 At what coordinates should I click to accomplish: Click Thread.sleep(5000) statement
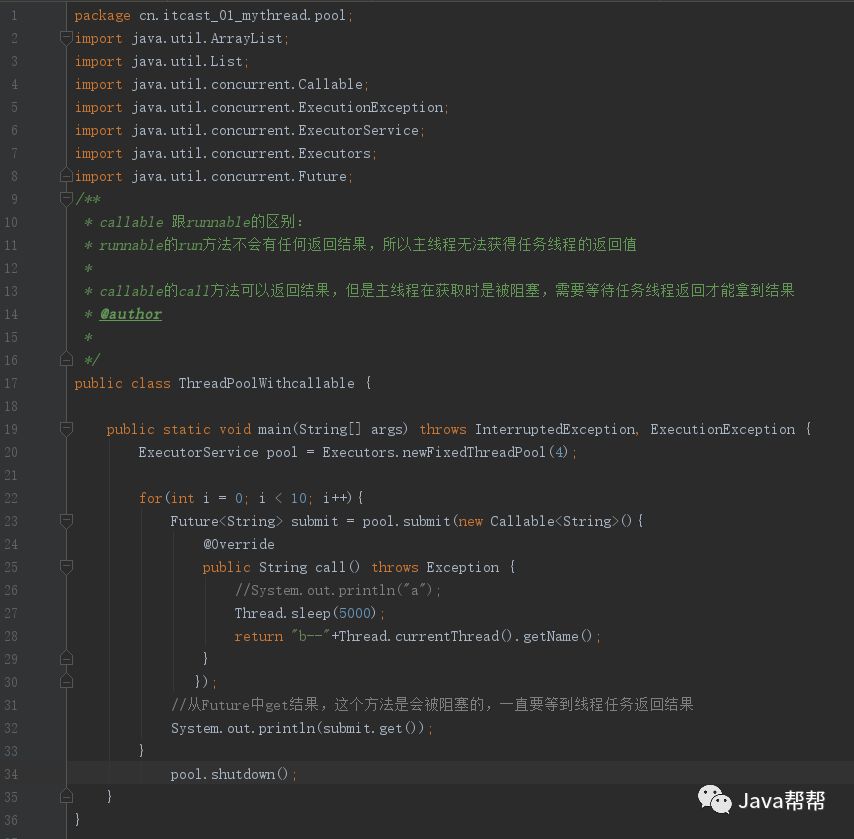tap(309, 613)
